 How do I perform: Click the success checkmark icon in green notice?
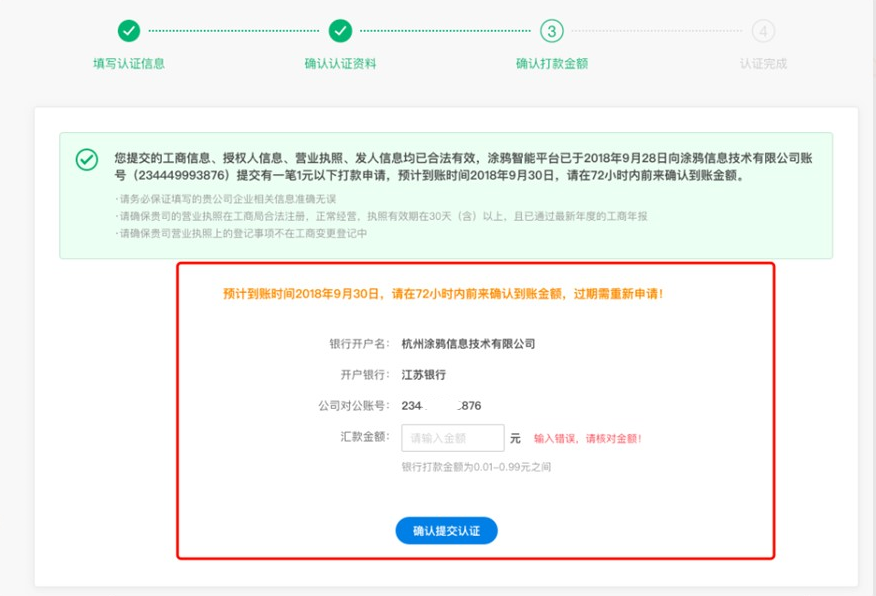click(x=87, y=160)
